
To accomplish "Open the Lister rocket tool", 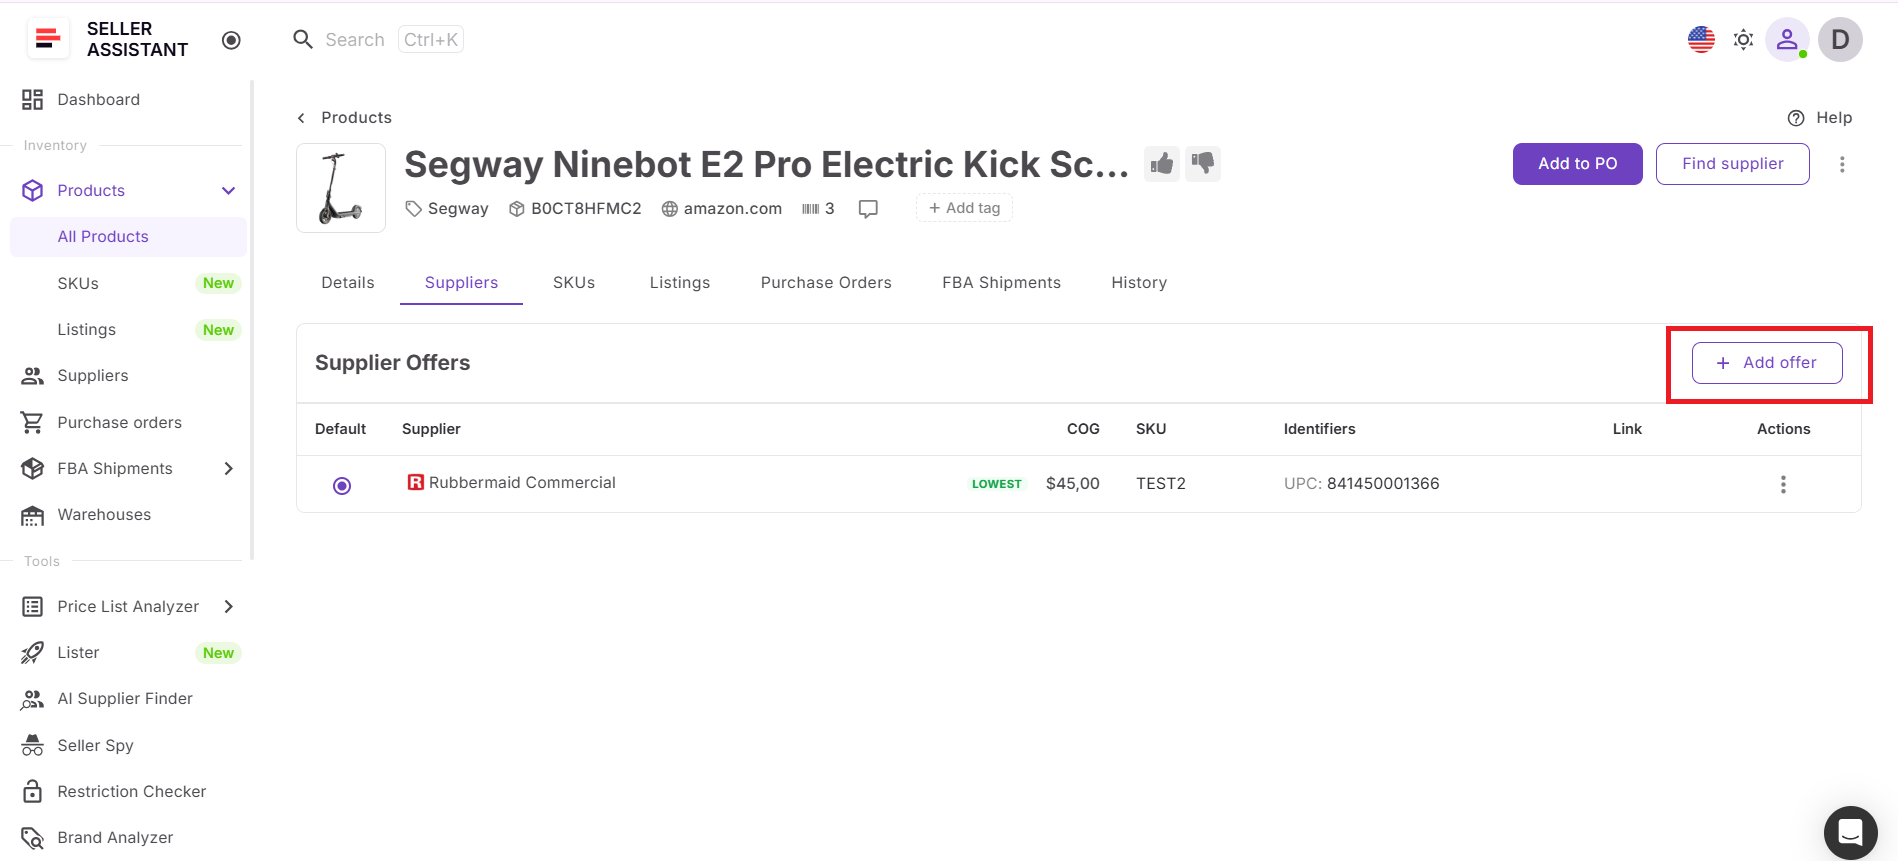I will (x=78, y=653).
